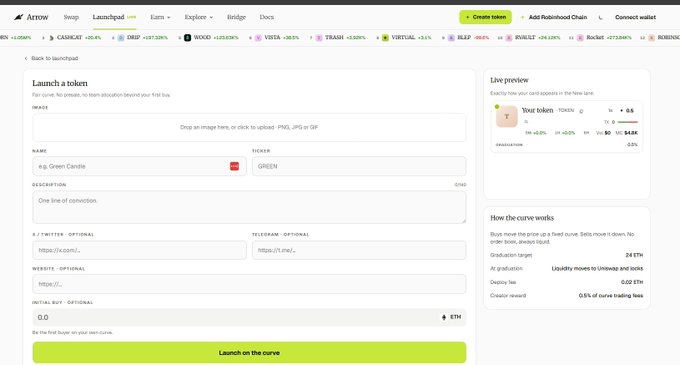
Task: Click the TX buy/sell ratio bar
Action: [628, 122]
